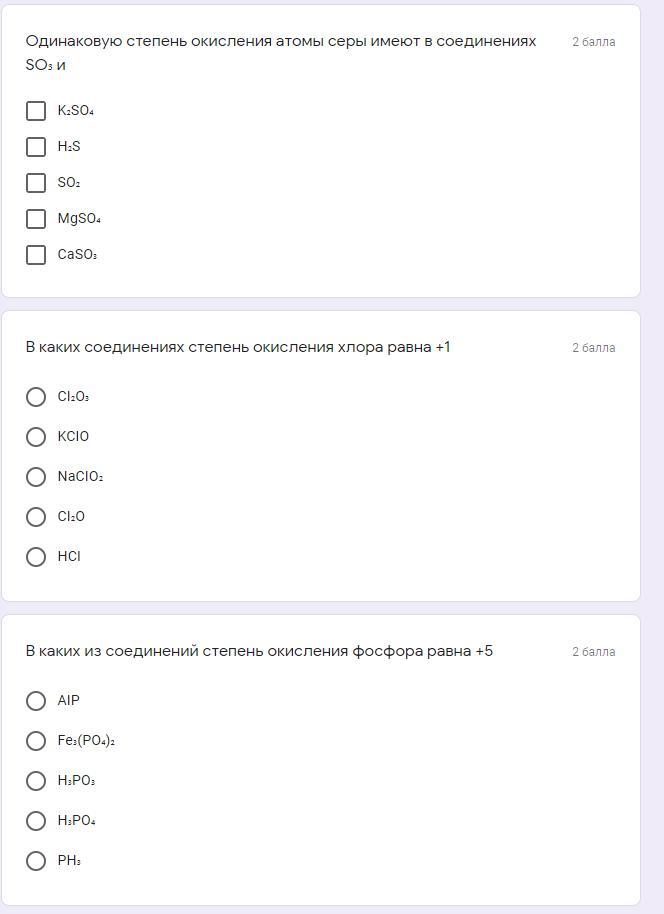
Task: Select the MgSO₄ checkbox
Action: coord(36,219)
